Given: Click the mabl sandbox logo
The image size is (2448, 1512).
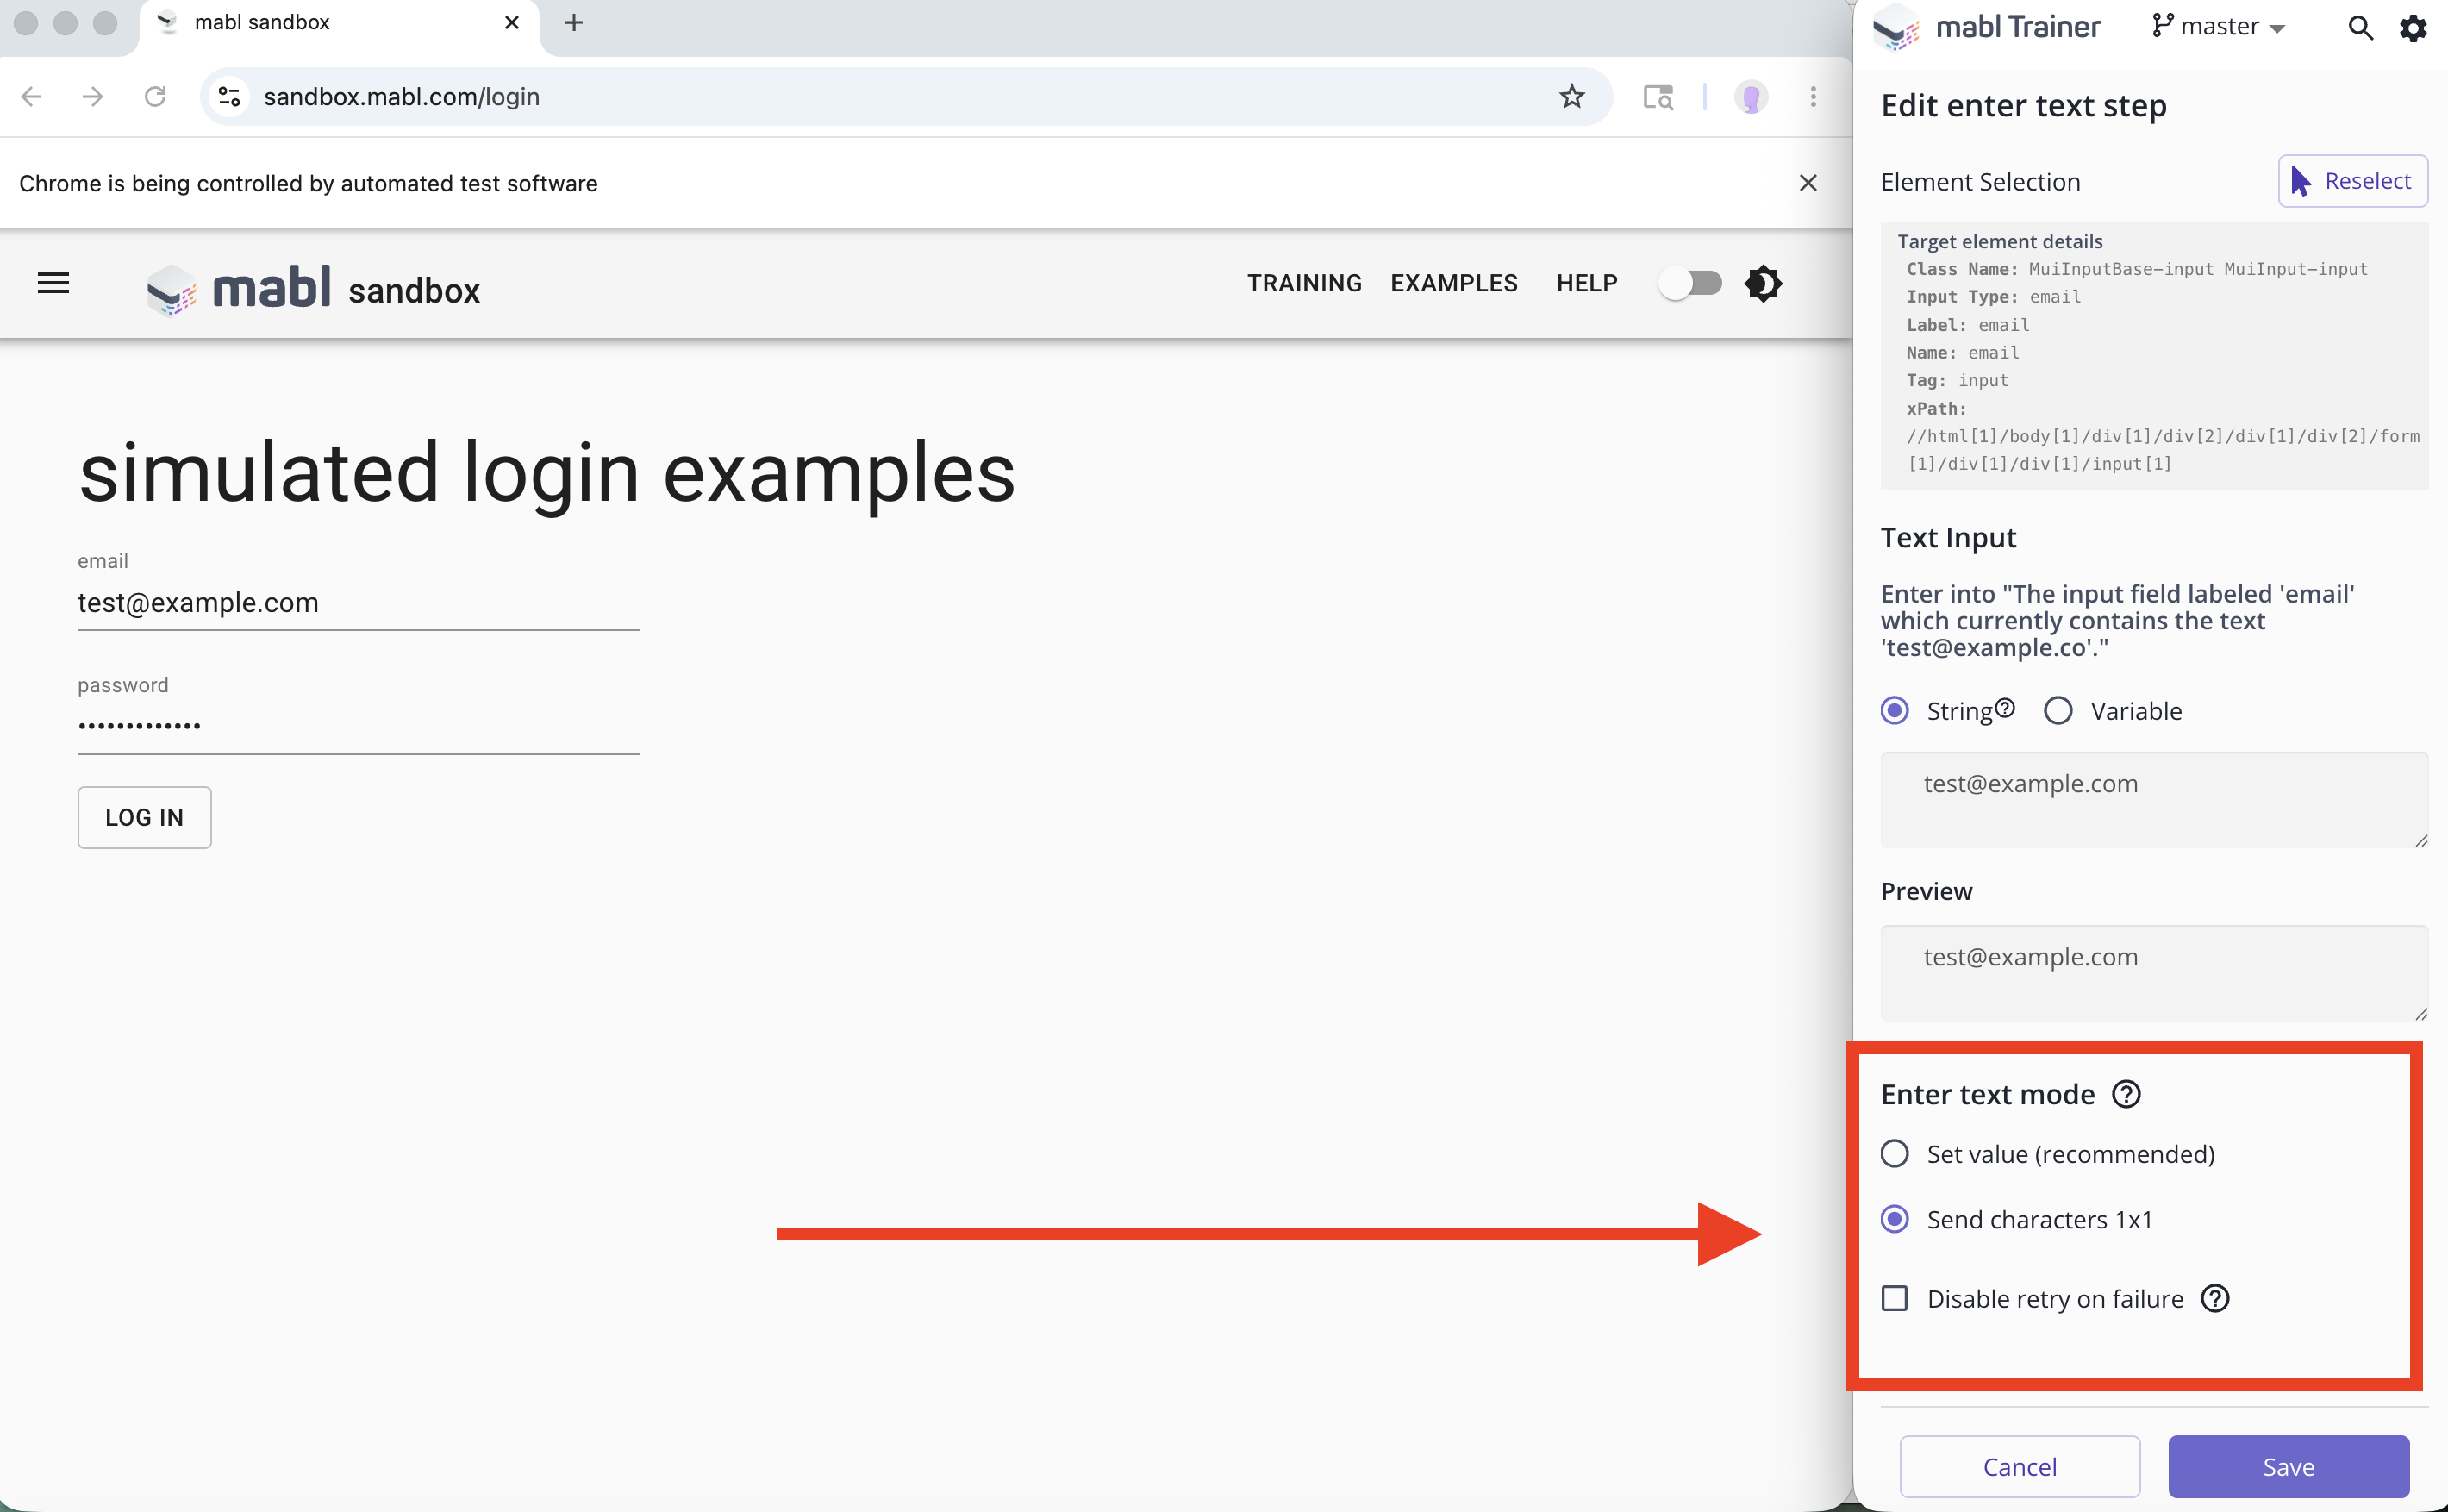Looking at the screenshot, I should (x=313, y=289).
